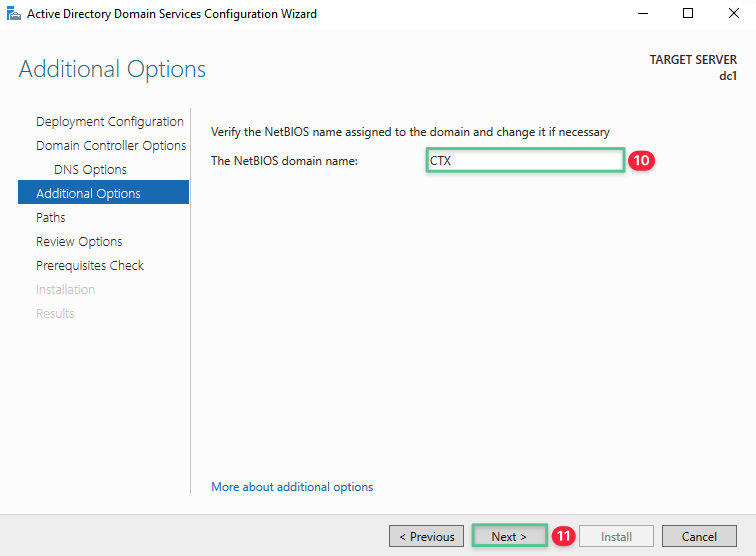This screenshot has width=756, height=556.
Task: Go back with the Previous button
Action: click(427, 537)
